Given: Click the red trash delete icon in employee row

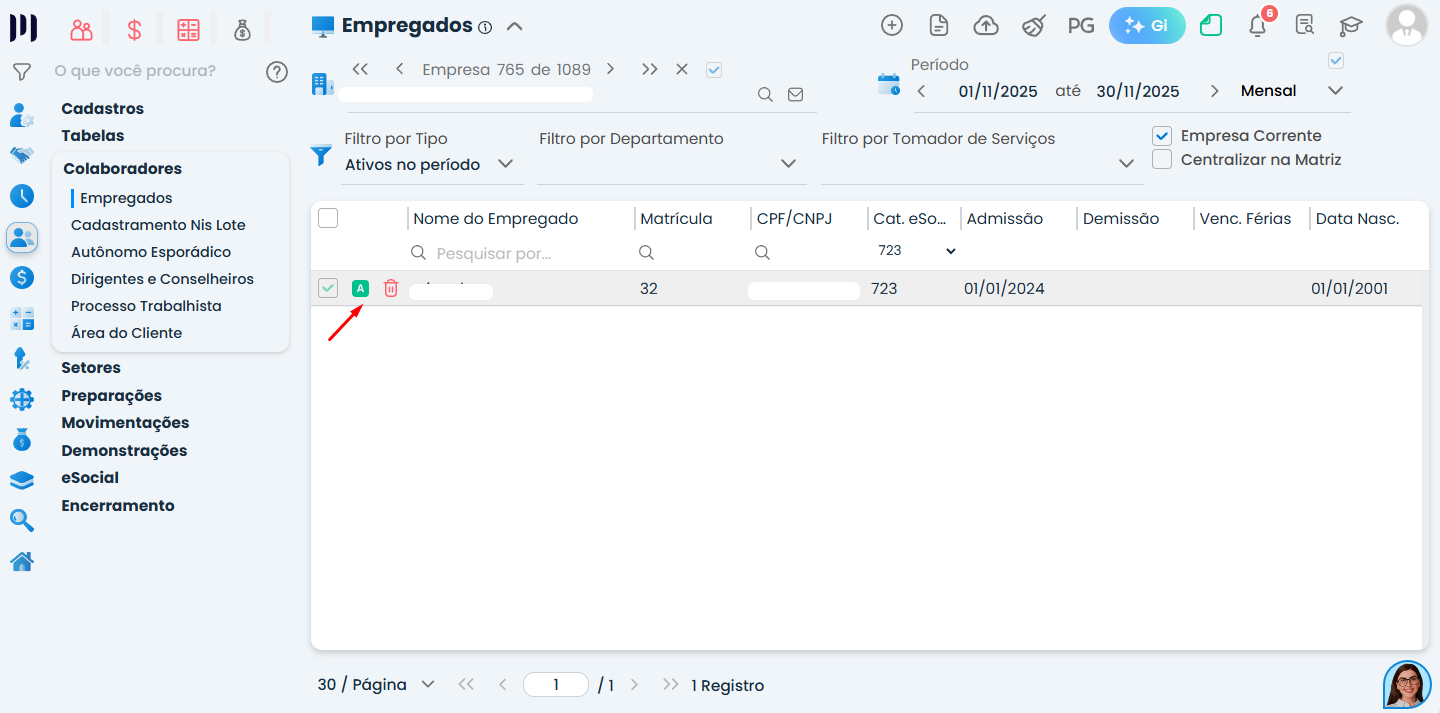Looking at the screenshot, I should click(x=391, y=288).
